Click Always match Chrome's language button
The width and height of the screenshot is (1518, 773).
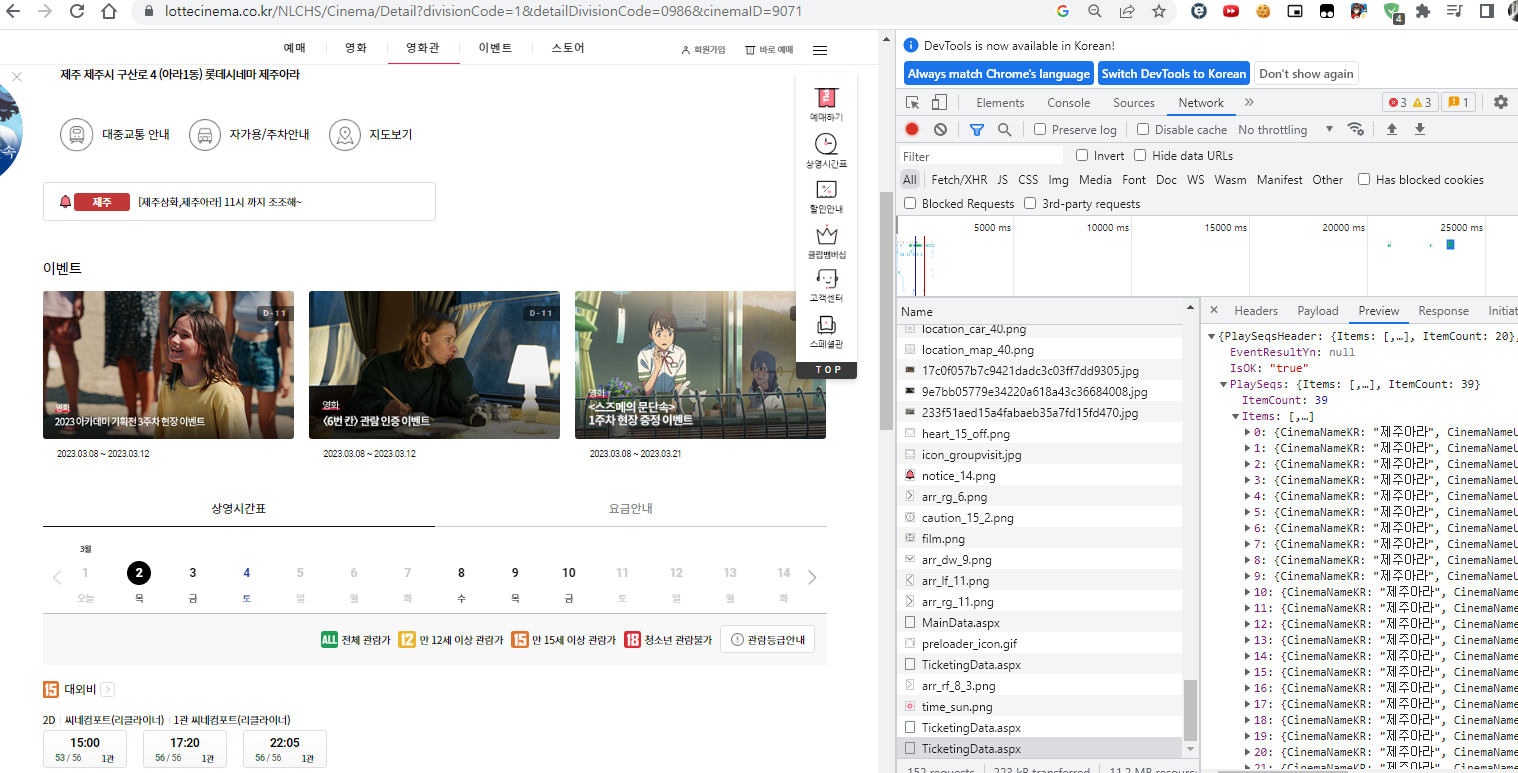(998, 74)
